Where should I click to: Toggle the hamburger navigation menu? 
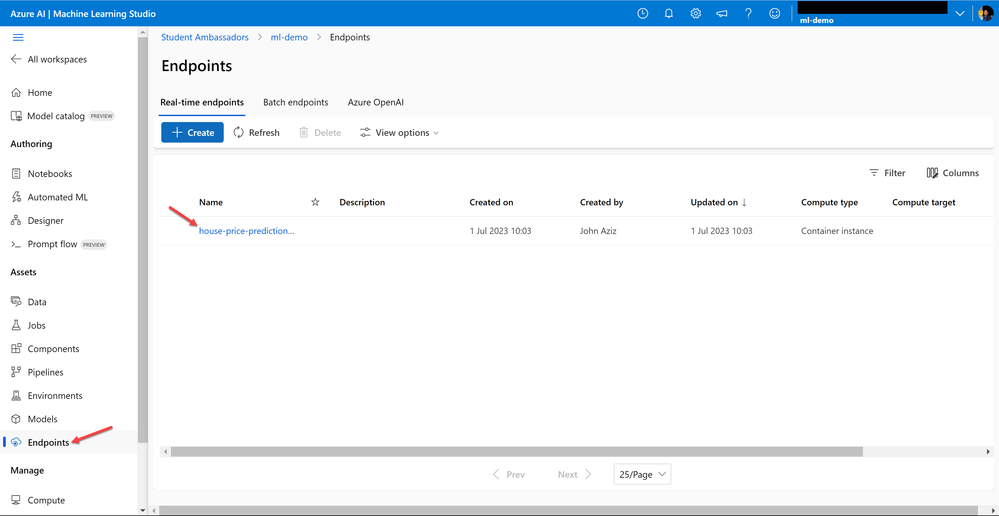click(x=18, y=38)
